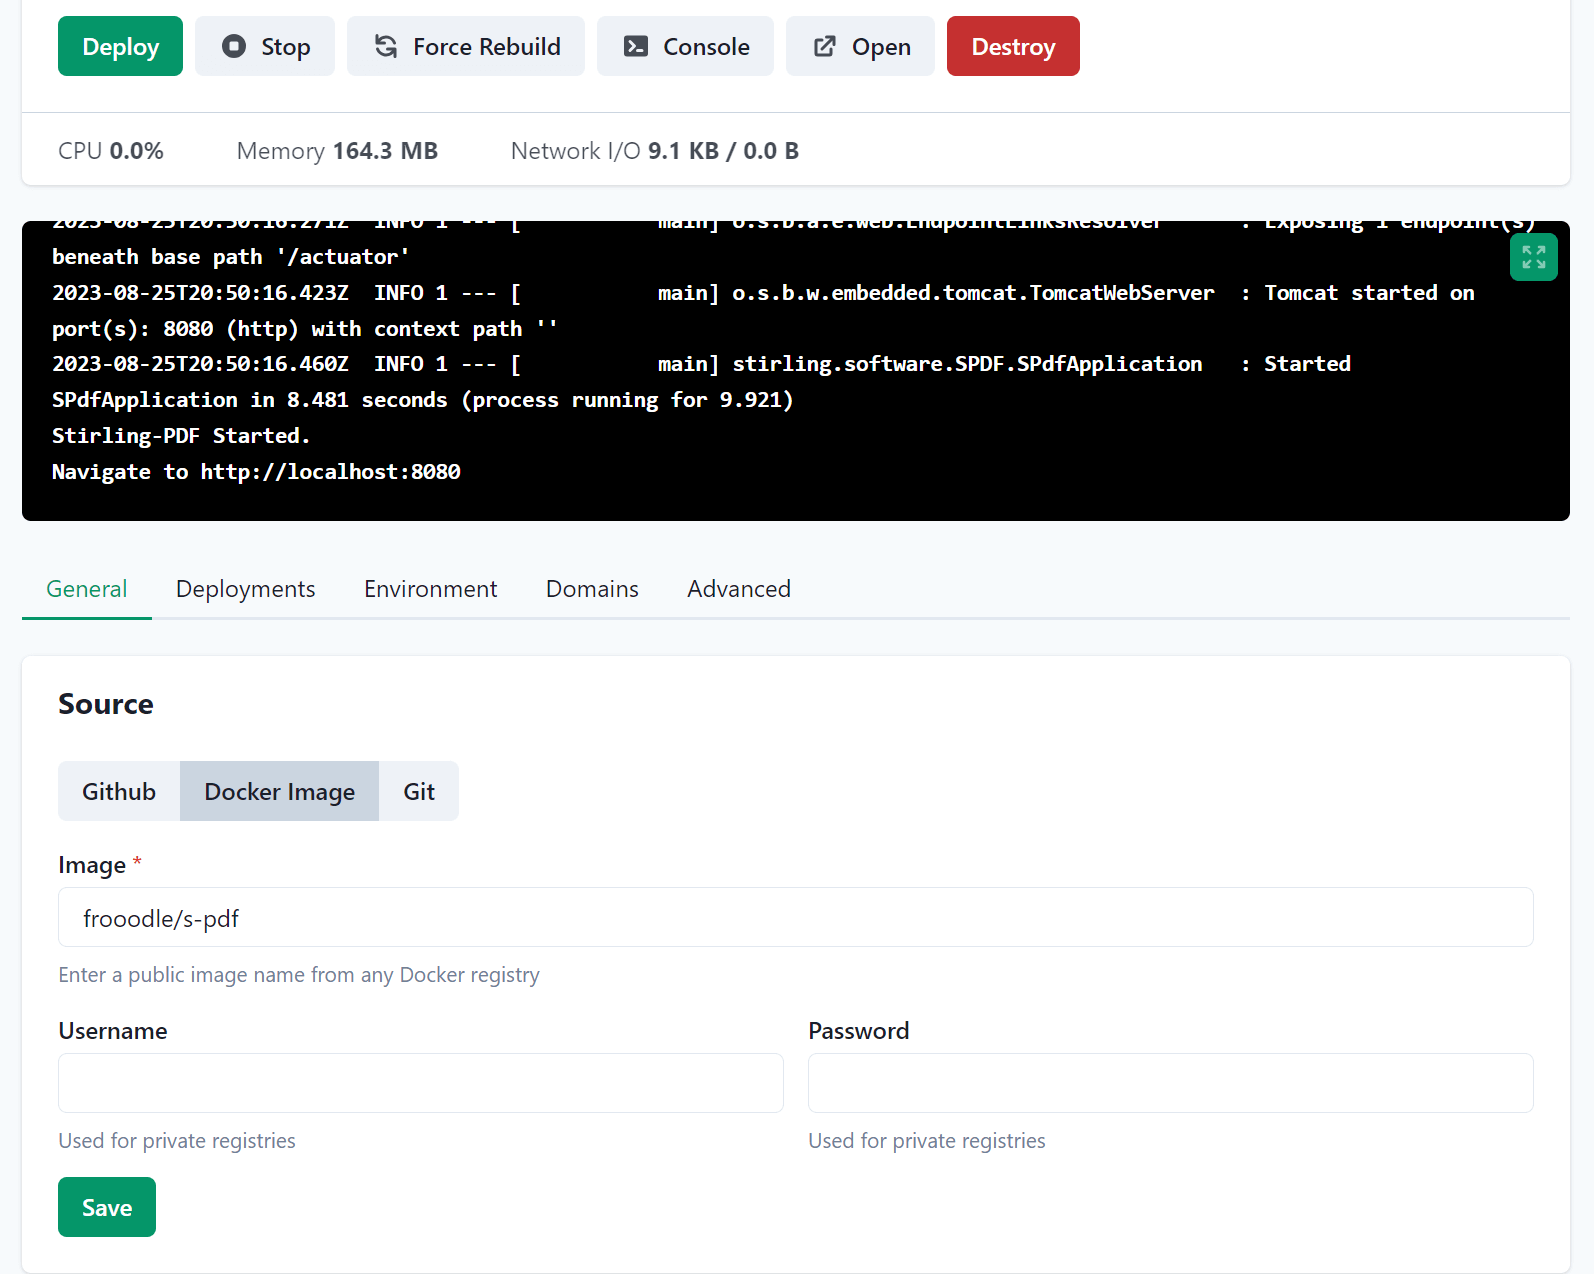
Task: Click hint text under Username field
Action: (177, 1141)
